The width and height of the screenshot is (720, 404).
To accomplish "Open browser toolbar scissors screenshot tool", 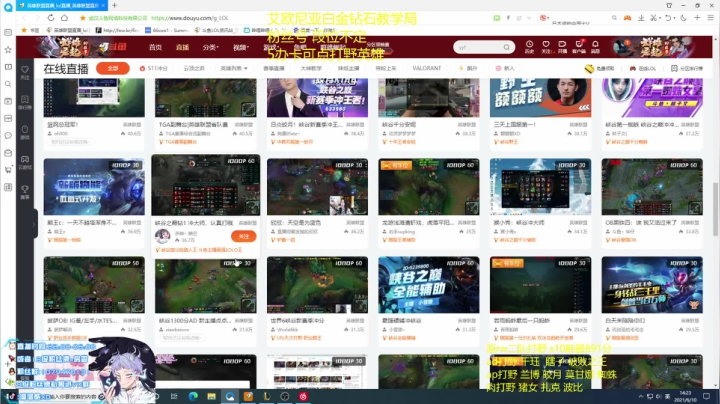I will 653,18.
